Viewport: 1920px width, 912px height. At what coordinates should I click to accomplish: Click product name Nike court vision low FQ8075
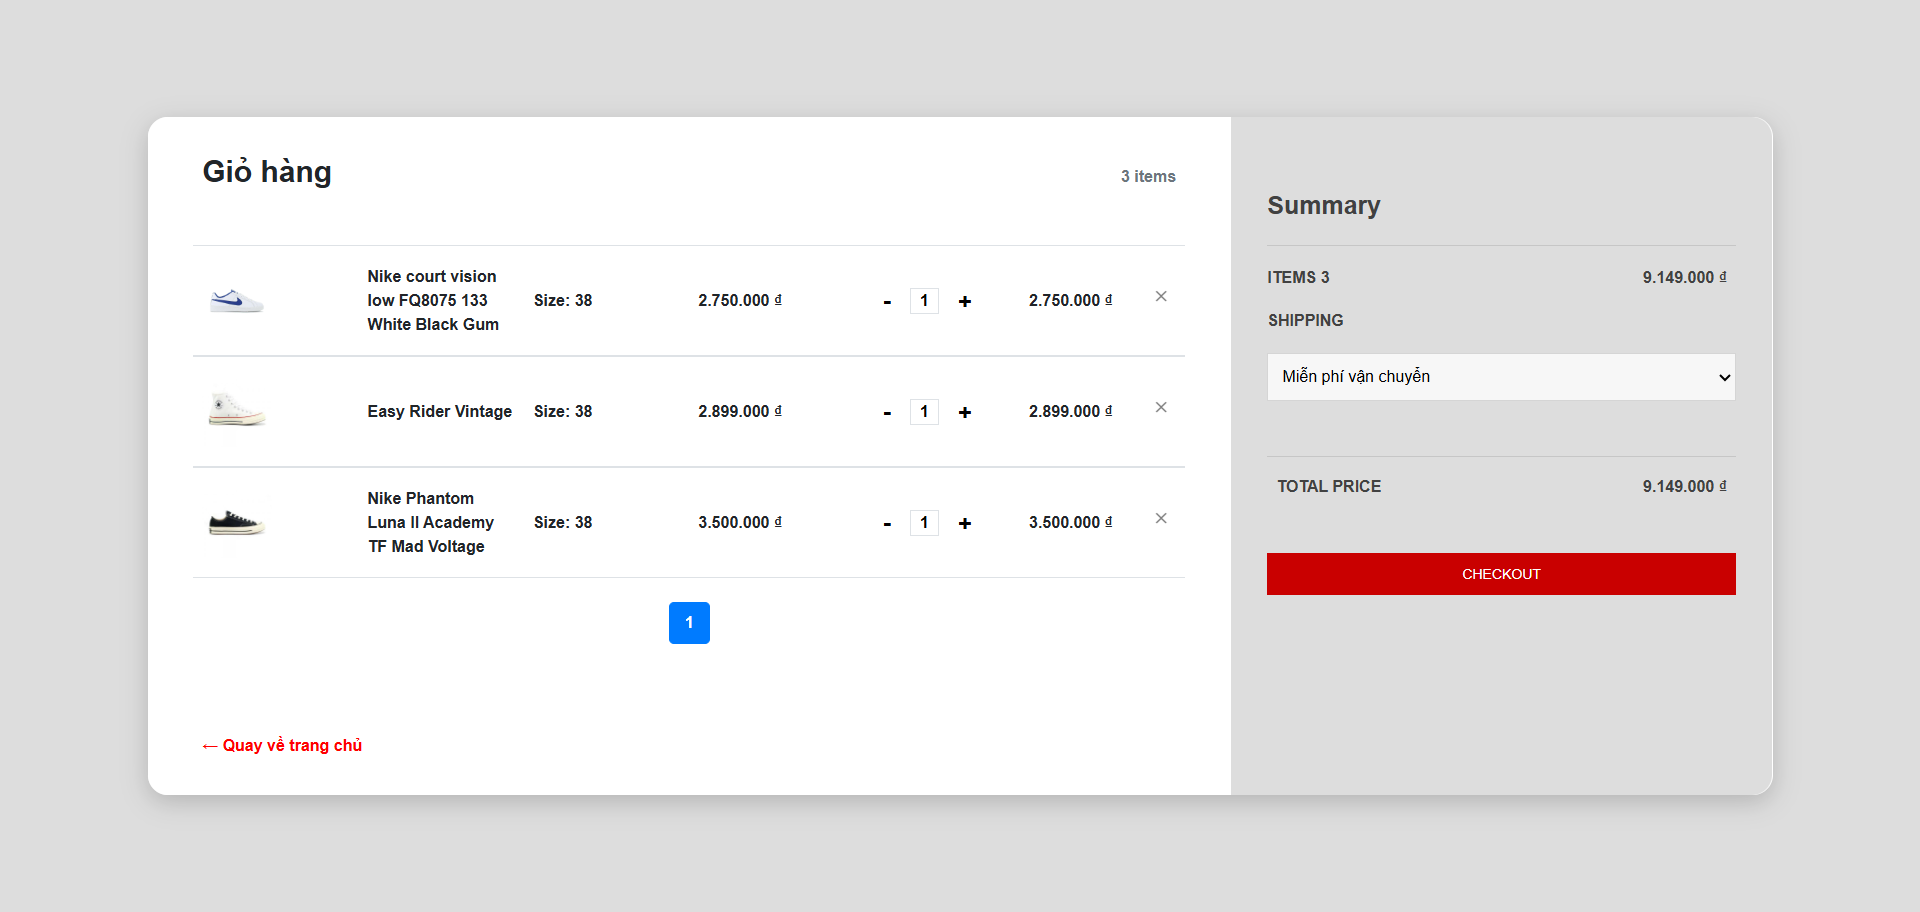(433, 300)
